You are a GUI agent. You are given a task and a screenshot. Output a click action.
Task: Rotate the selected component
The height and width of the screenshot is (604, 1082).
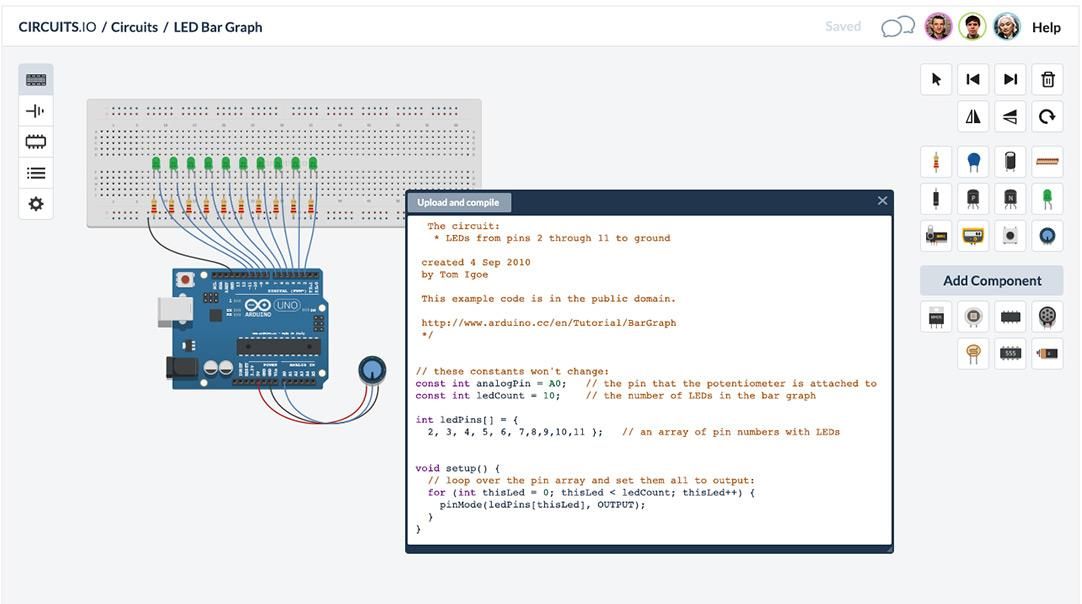pyautogui.click(x=1047, y=116)
